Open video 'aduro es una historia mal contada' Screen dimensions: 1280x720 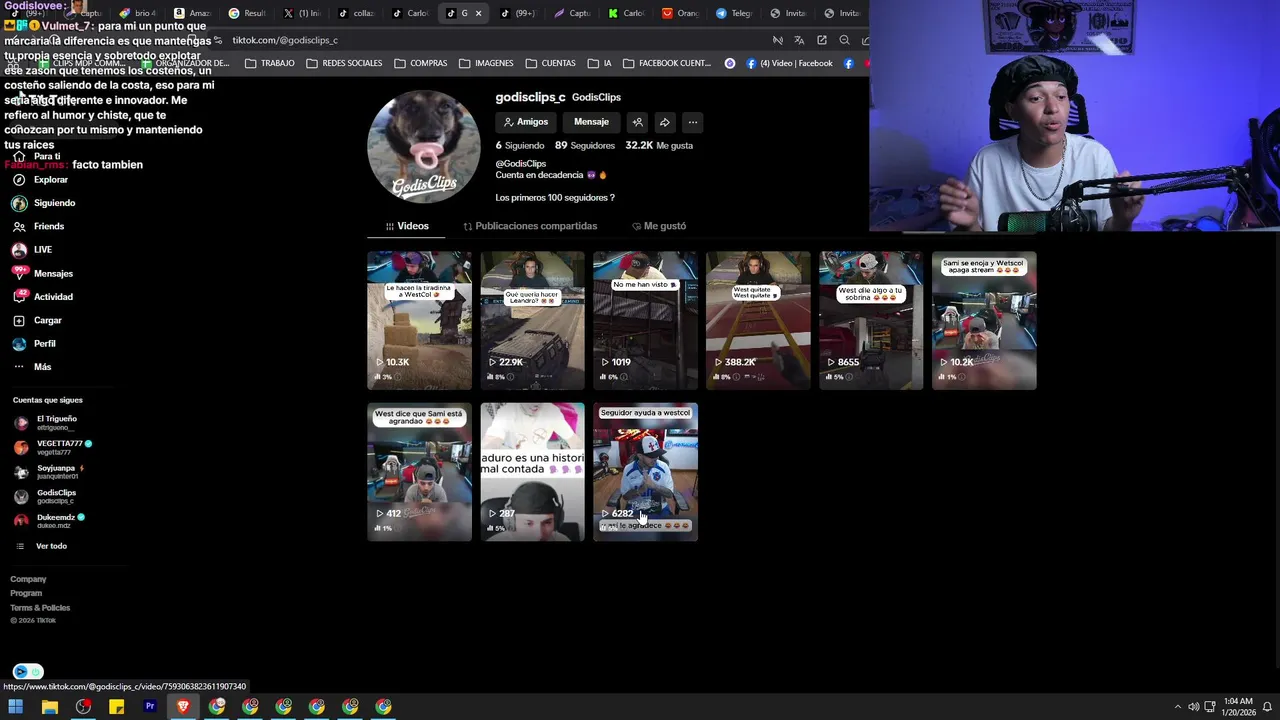pyautogui.click(x=532, y=472)
